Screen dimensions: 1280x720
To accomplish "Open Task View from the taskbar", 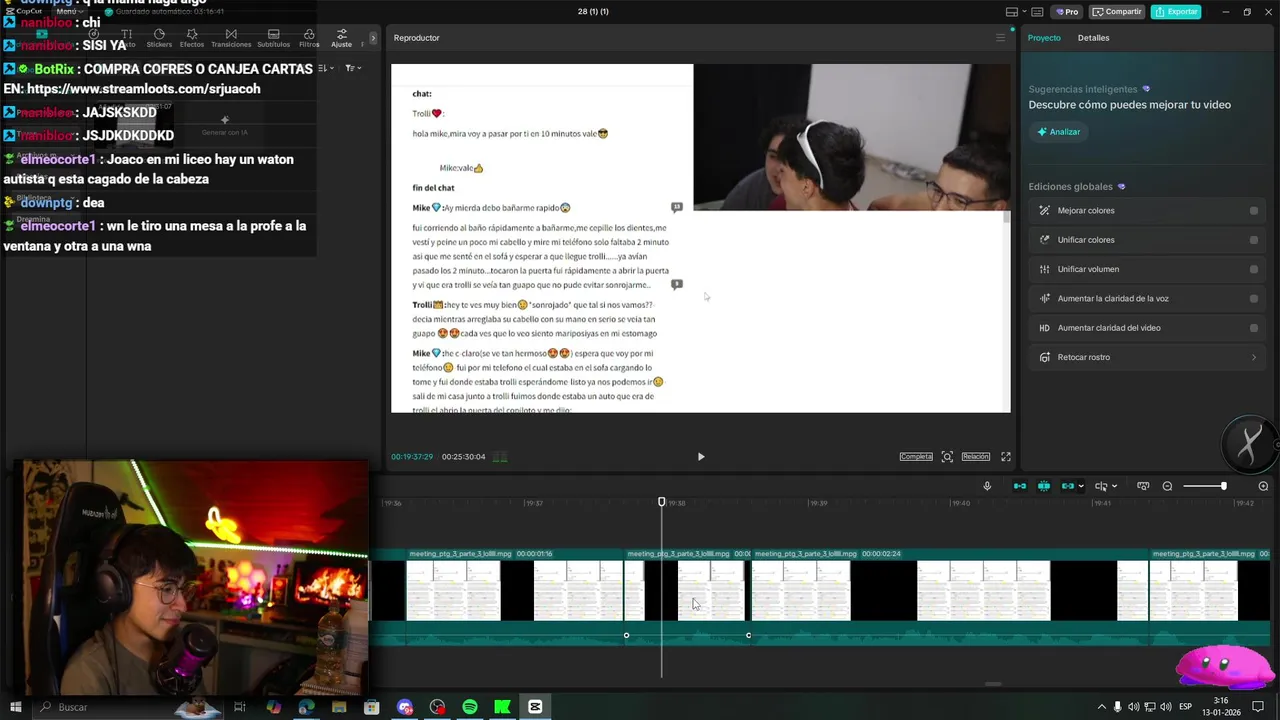I will (240, 707).
